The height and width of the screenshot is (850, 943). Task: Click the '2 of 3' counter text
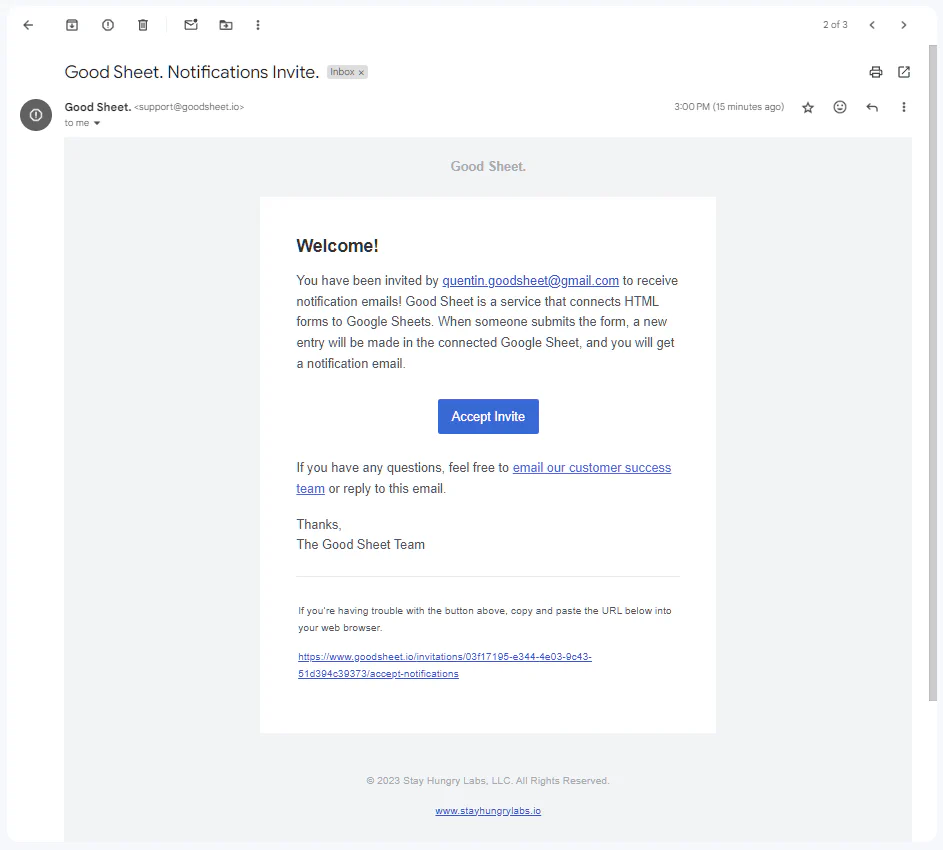pos(835,25)
